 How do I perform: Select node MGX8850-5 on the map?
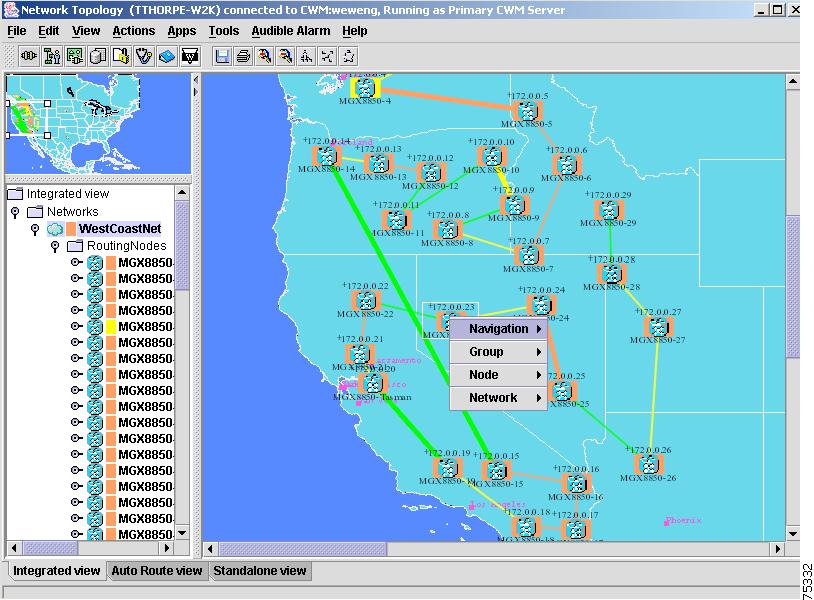[x=527, y=111]
